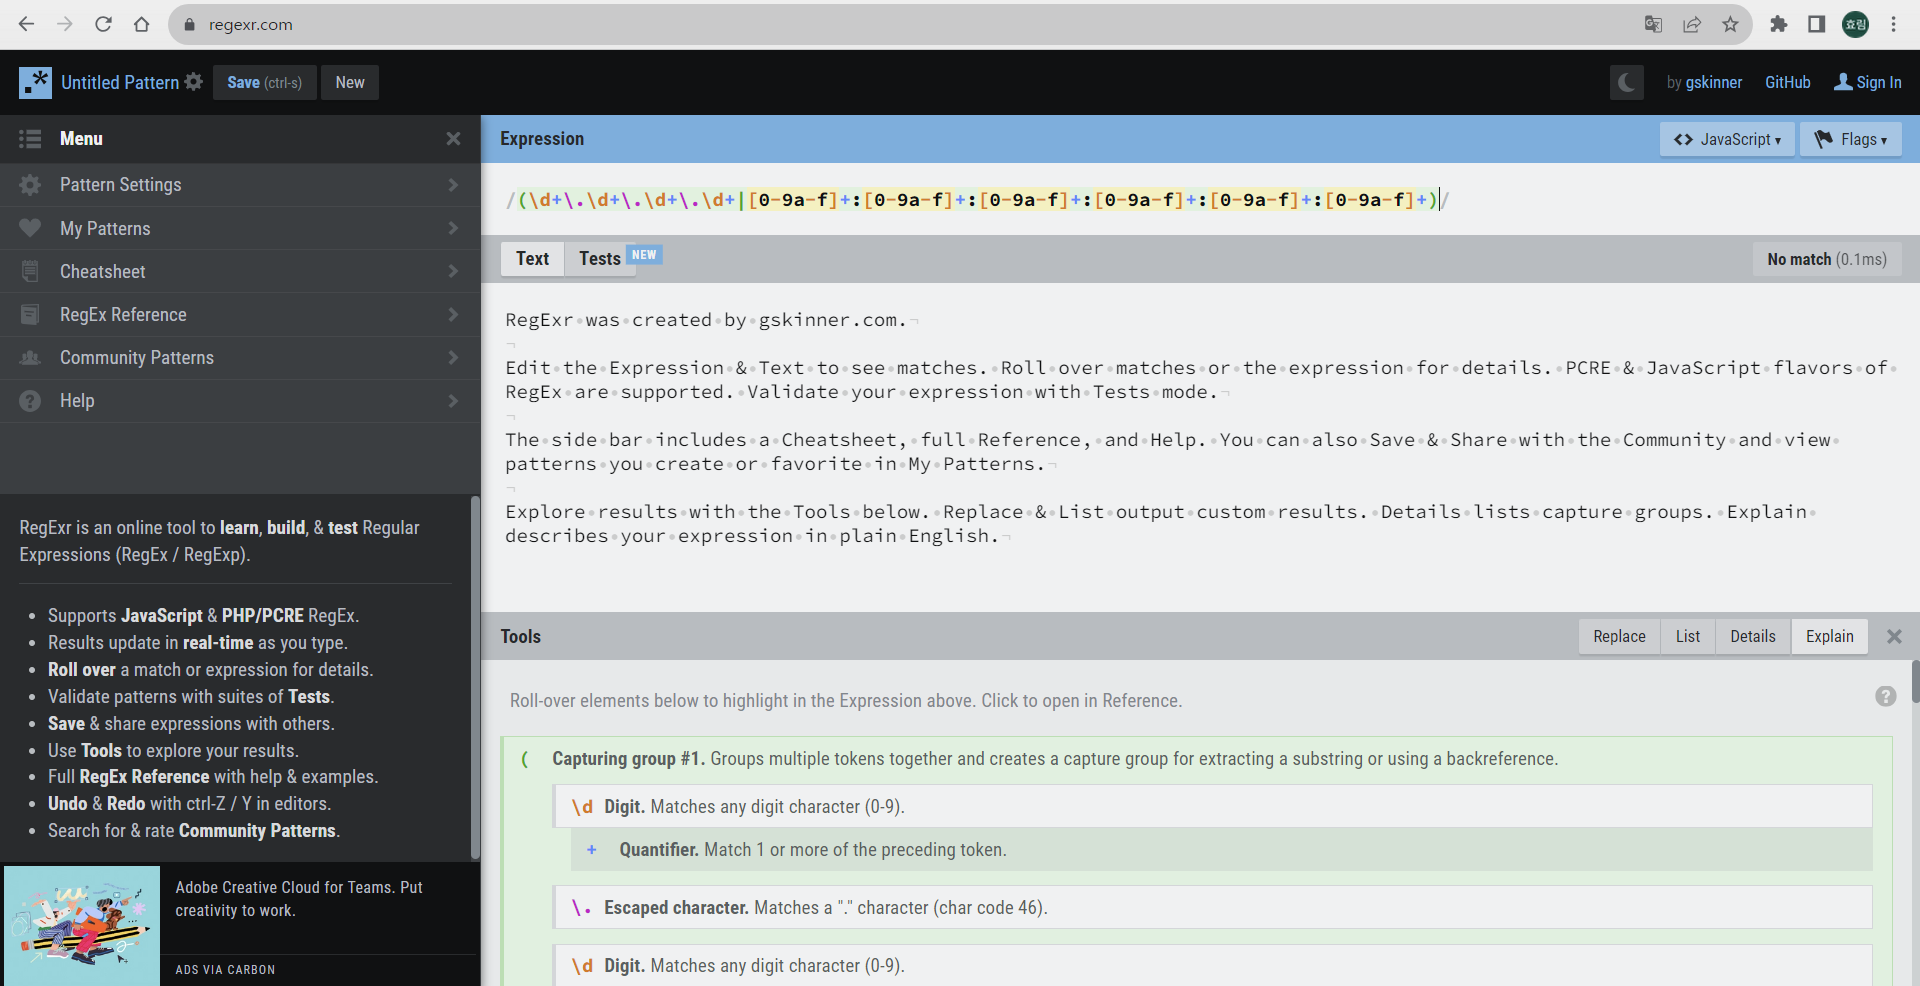Image resolution: width=1920 pixels, height=986 pixels.
Task: Click Sign In
Action: 1868,82
